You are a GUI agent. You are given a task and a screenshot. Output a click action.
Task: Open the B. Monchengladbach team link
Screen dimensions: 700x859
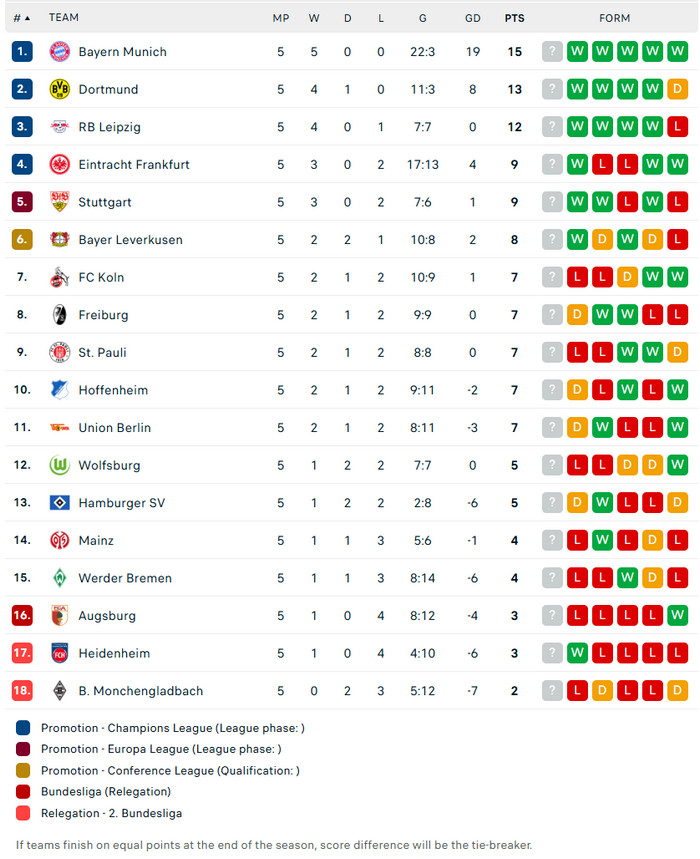pos(140,691)
